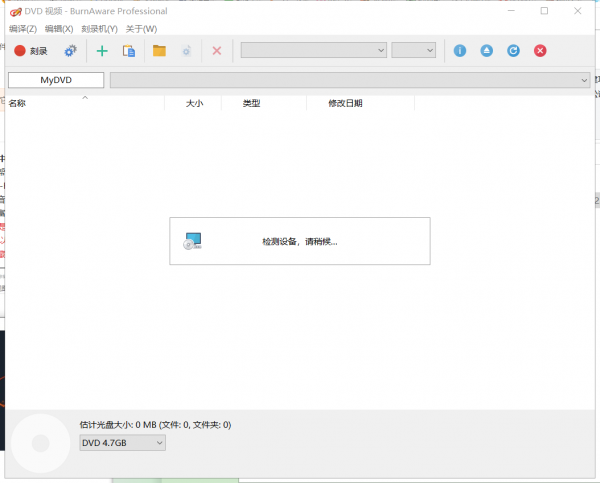Click the eject disc icon
Image resolution: width=600 pixels, height=483 pixels.
(486, 51)
